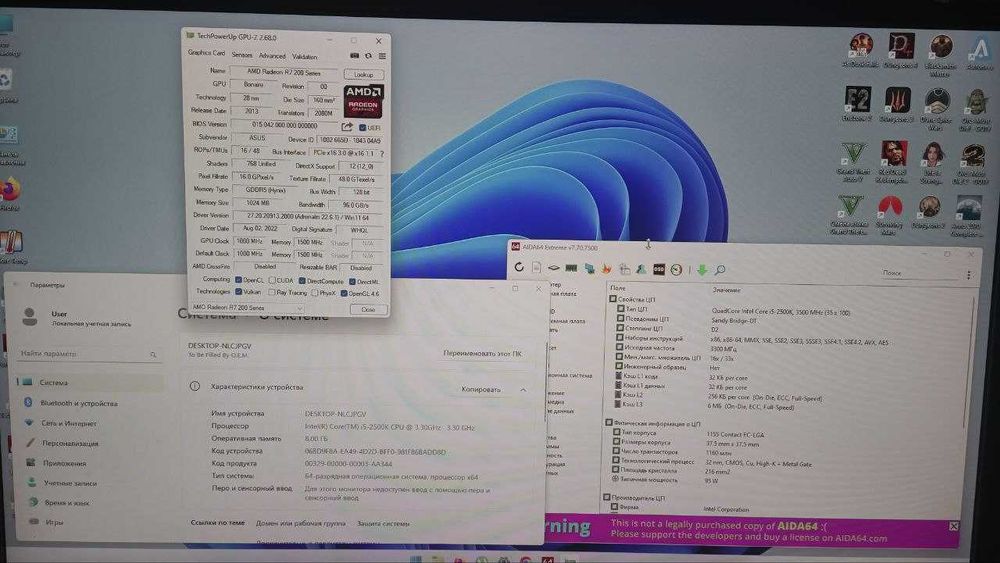Toggle the PhysX checkbox
The height and width of the screenshot is (563, 1000).
click(314, 293)
